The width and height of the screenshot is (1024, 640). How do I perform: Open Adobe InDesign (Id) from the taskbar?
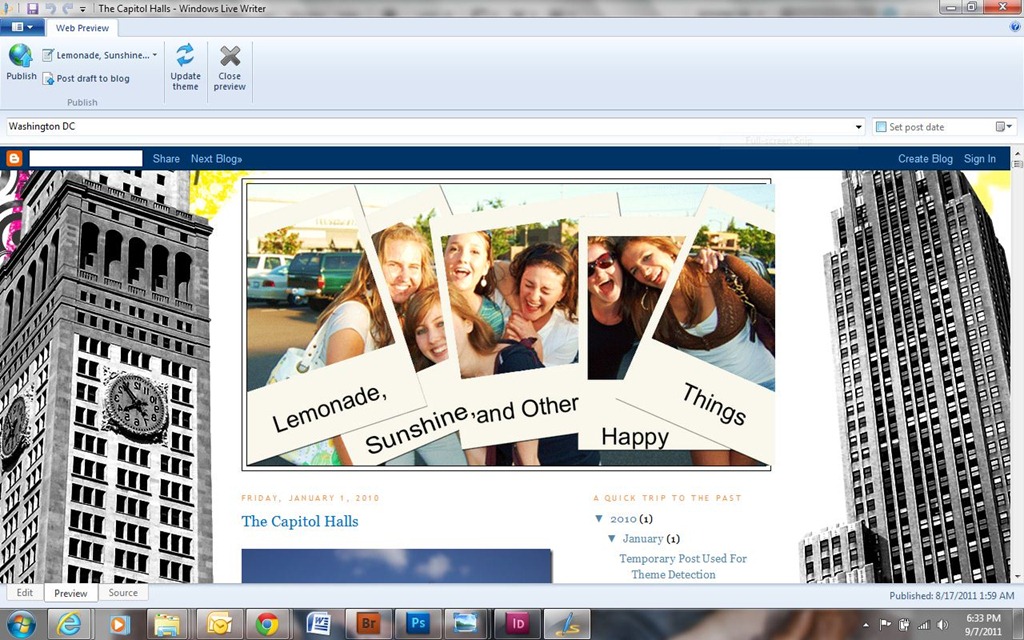click(x=518, y=624)
